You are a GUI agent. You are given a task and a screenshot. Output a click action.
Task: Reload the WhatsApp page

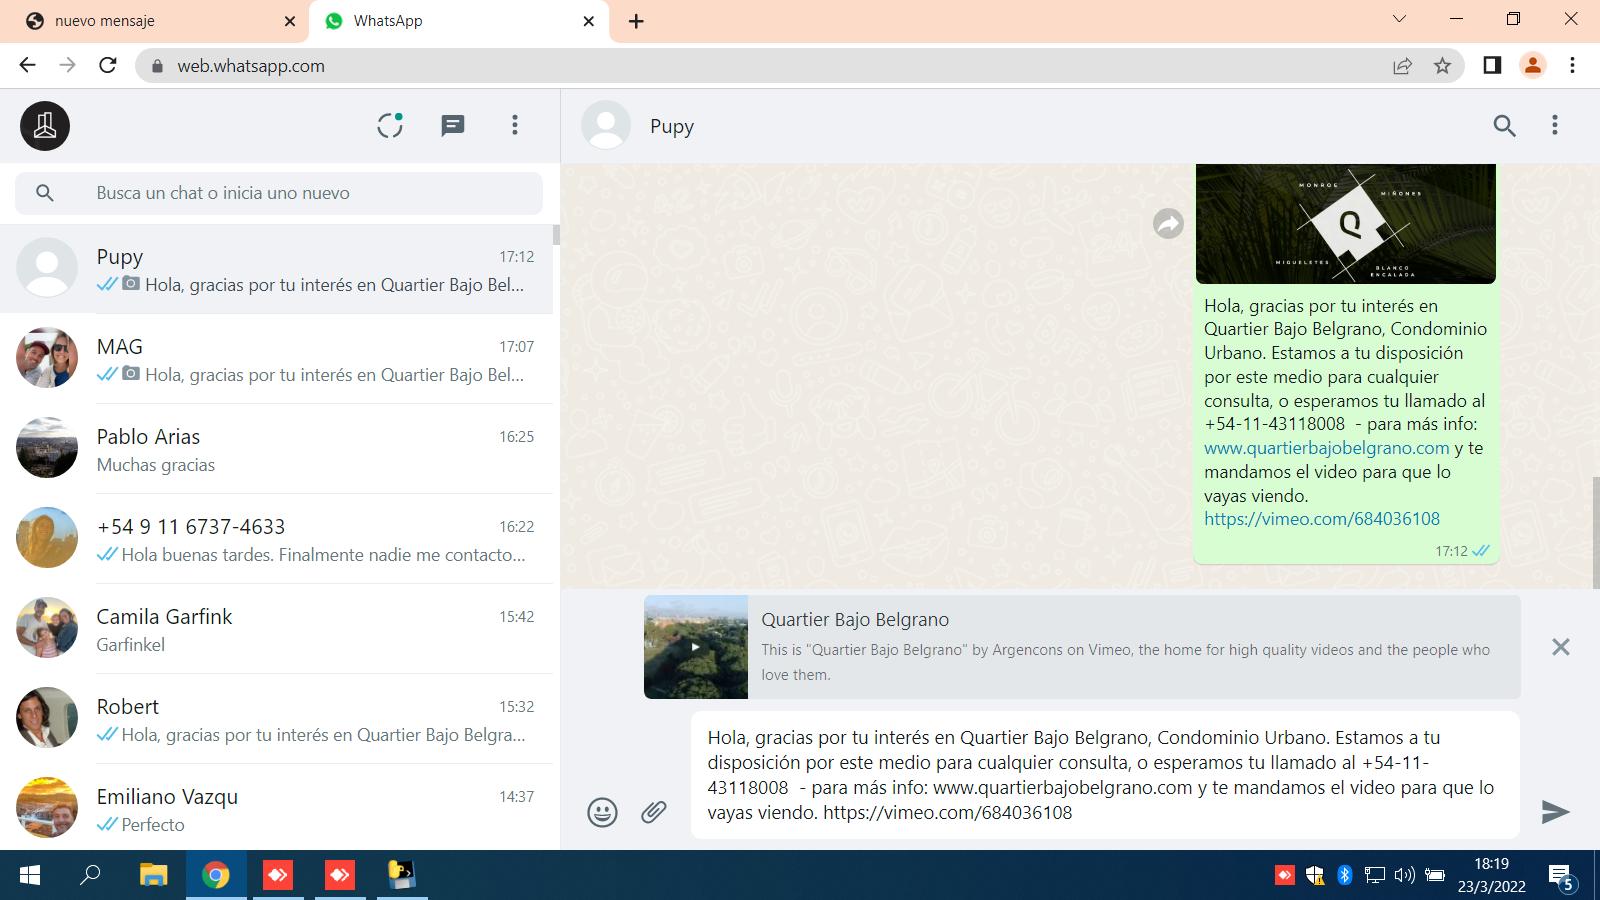click(108, 65)
